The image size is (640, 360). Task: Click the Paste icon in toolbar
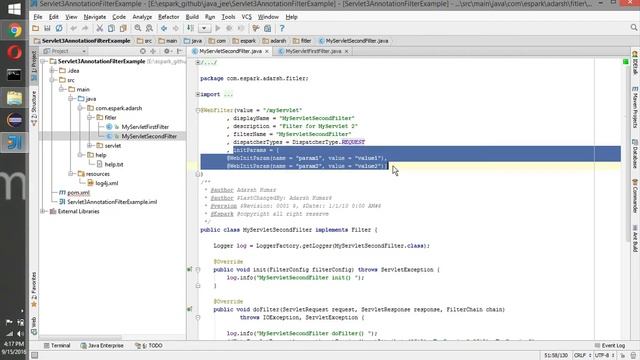click(x=123, y=28)
